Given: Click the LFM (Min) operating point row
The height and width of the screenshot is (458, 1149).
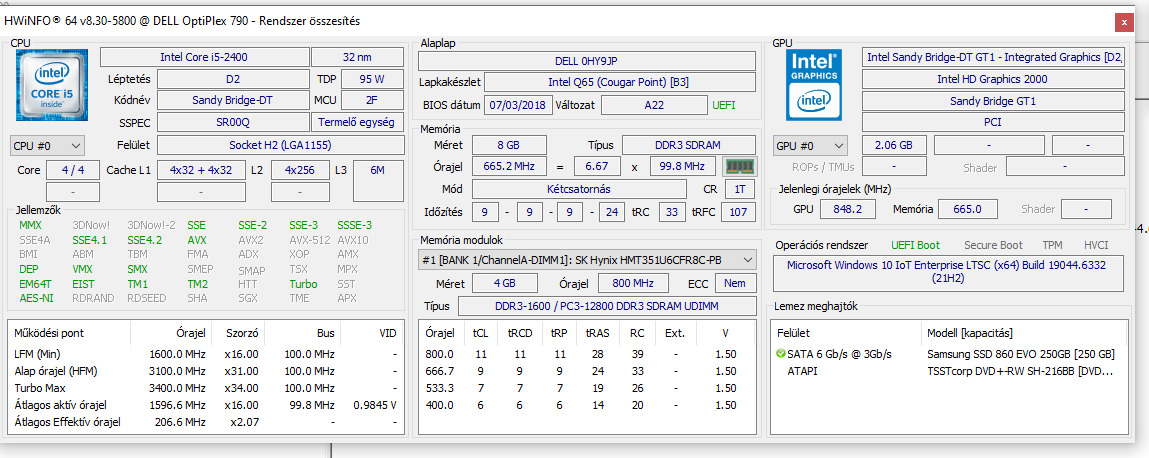Looking at the screenshot, I should coord(205,354).
